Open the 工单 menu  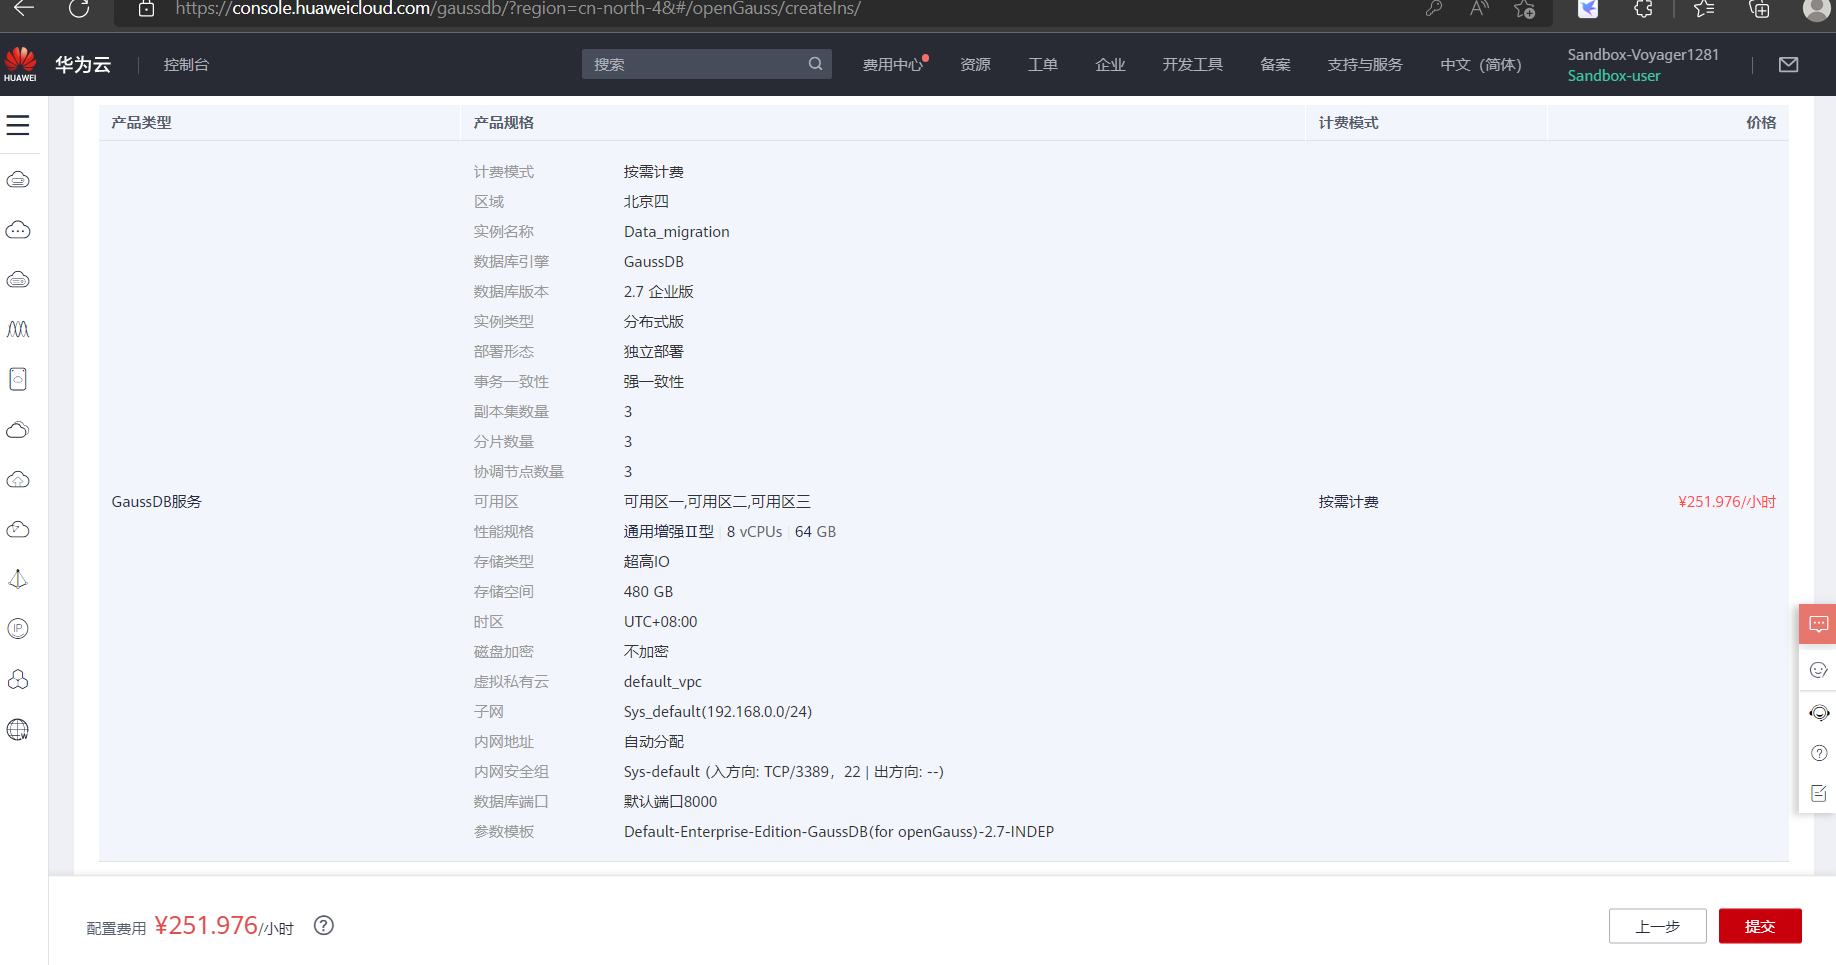click(x=1043, y=64)
